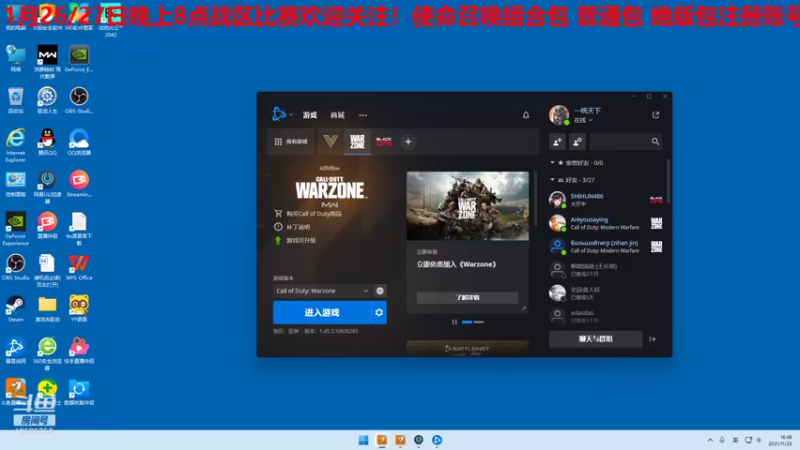The image size is (800, 450).
Task: Open GeForce Experience desktop shortcut
Action: pos(15,229)
